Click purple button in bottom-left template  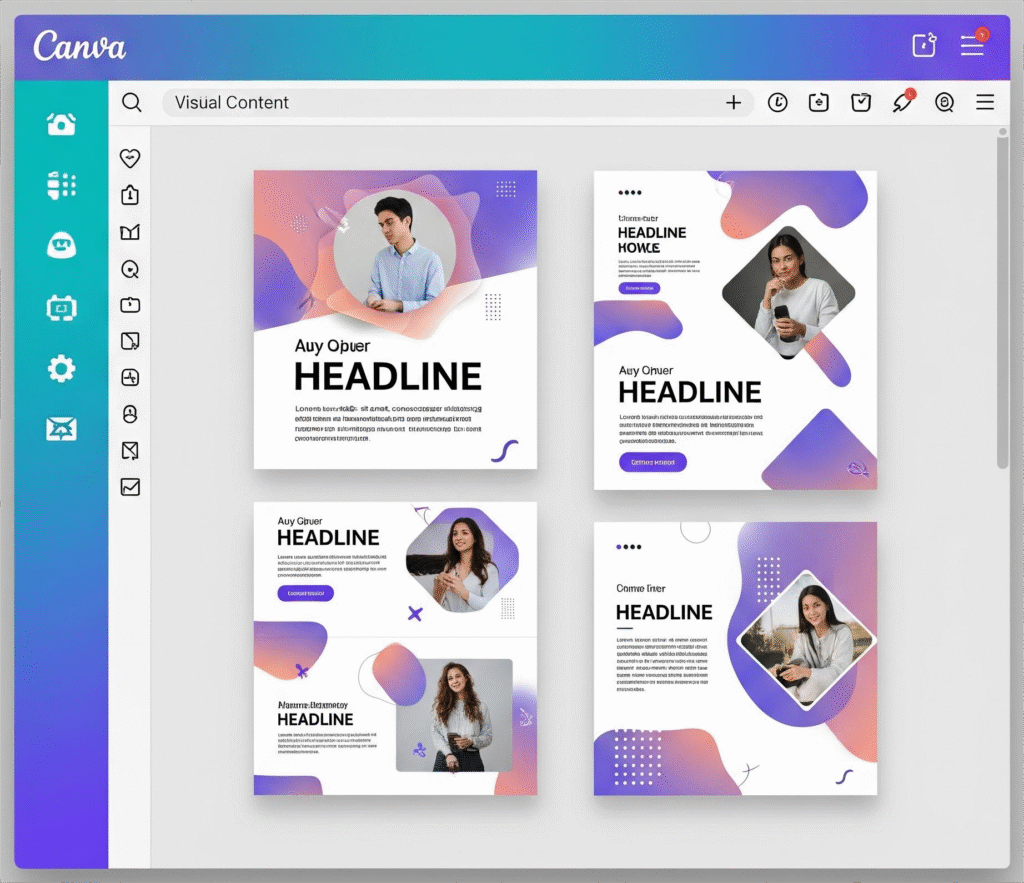click(306, 593)
